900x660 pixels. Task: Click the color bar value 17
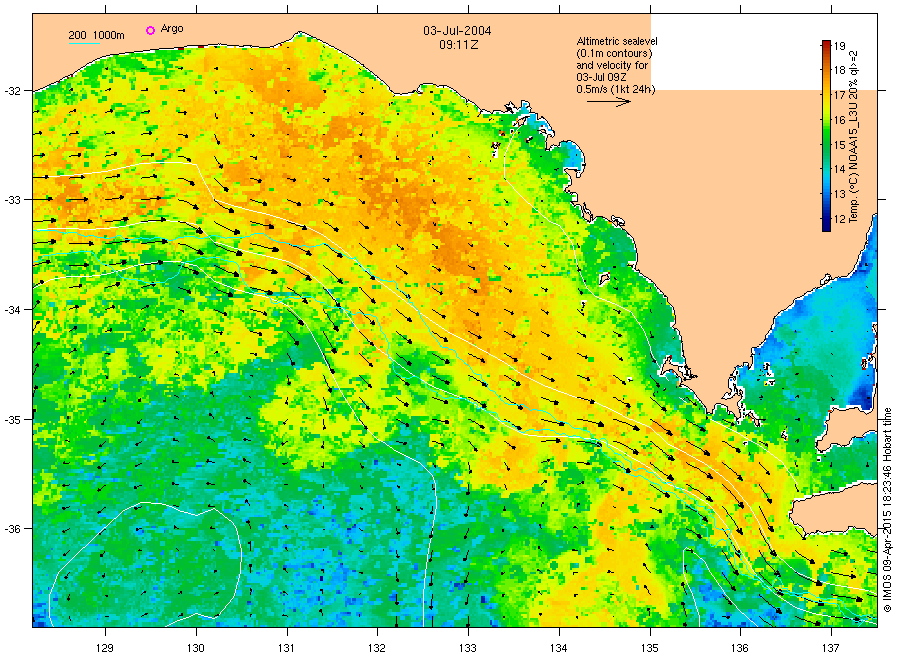839,95
